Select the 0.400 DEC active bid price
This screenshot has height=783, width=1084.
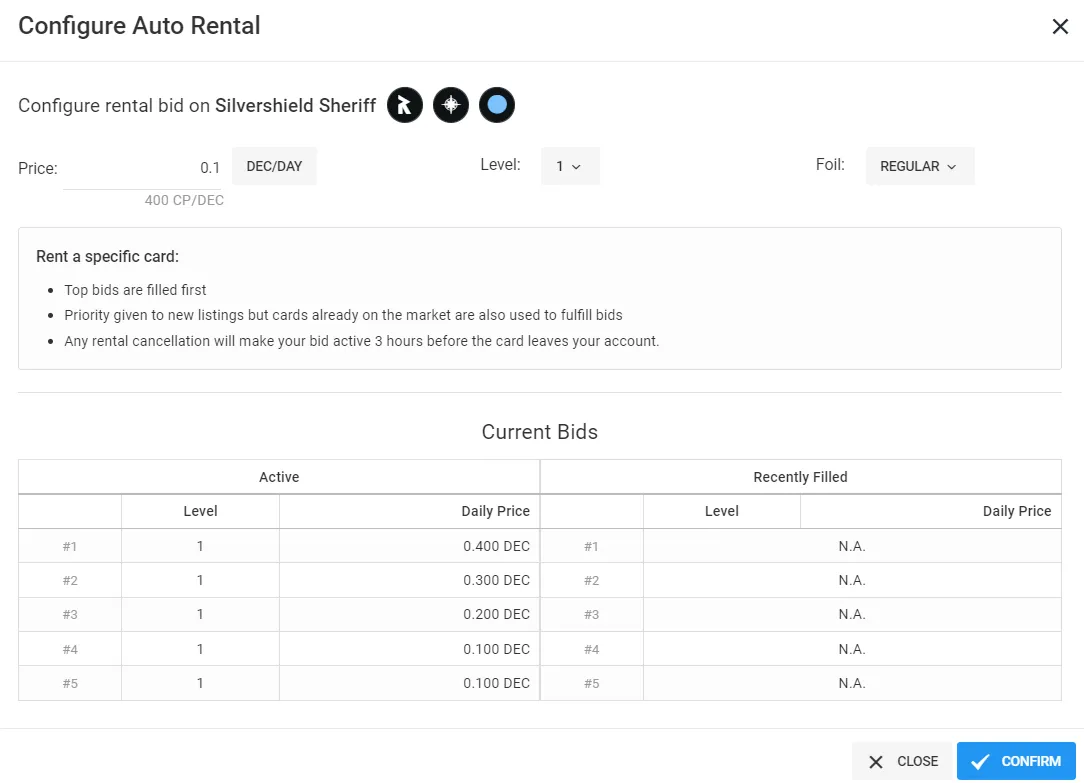pyautogui.click(x=496, y=546)
